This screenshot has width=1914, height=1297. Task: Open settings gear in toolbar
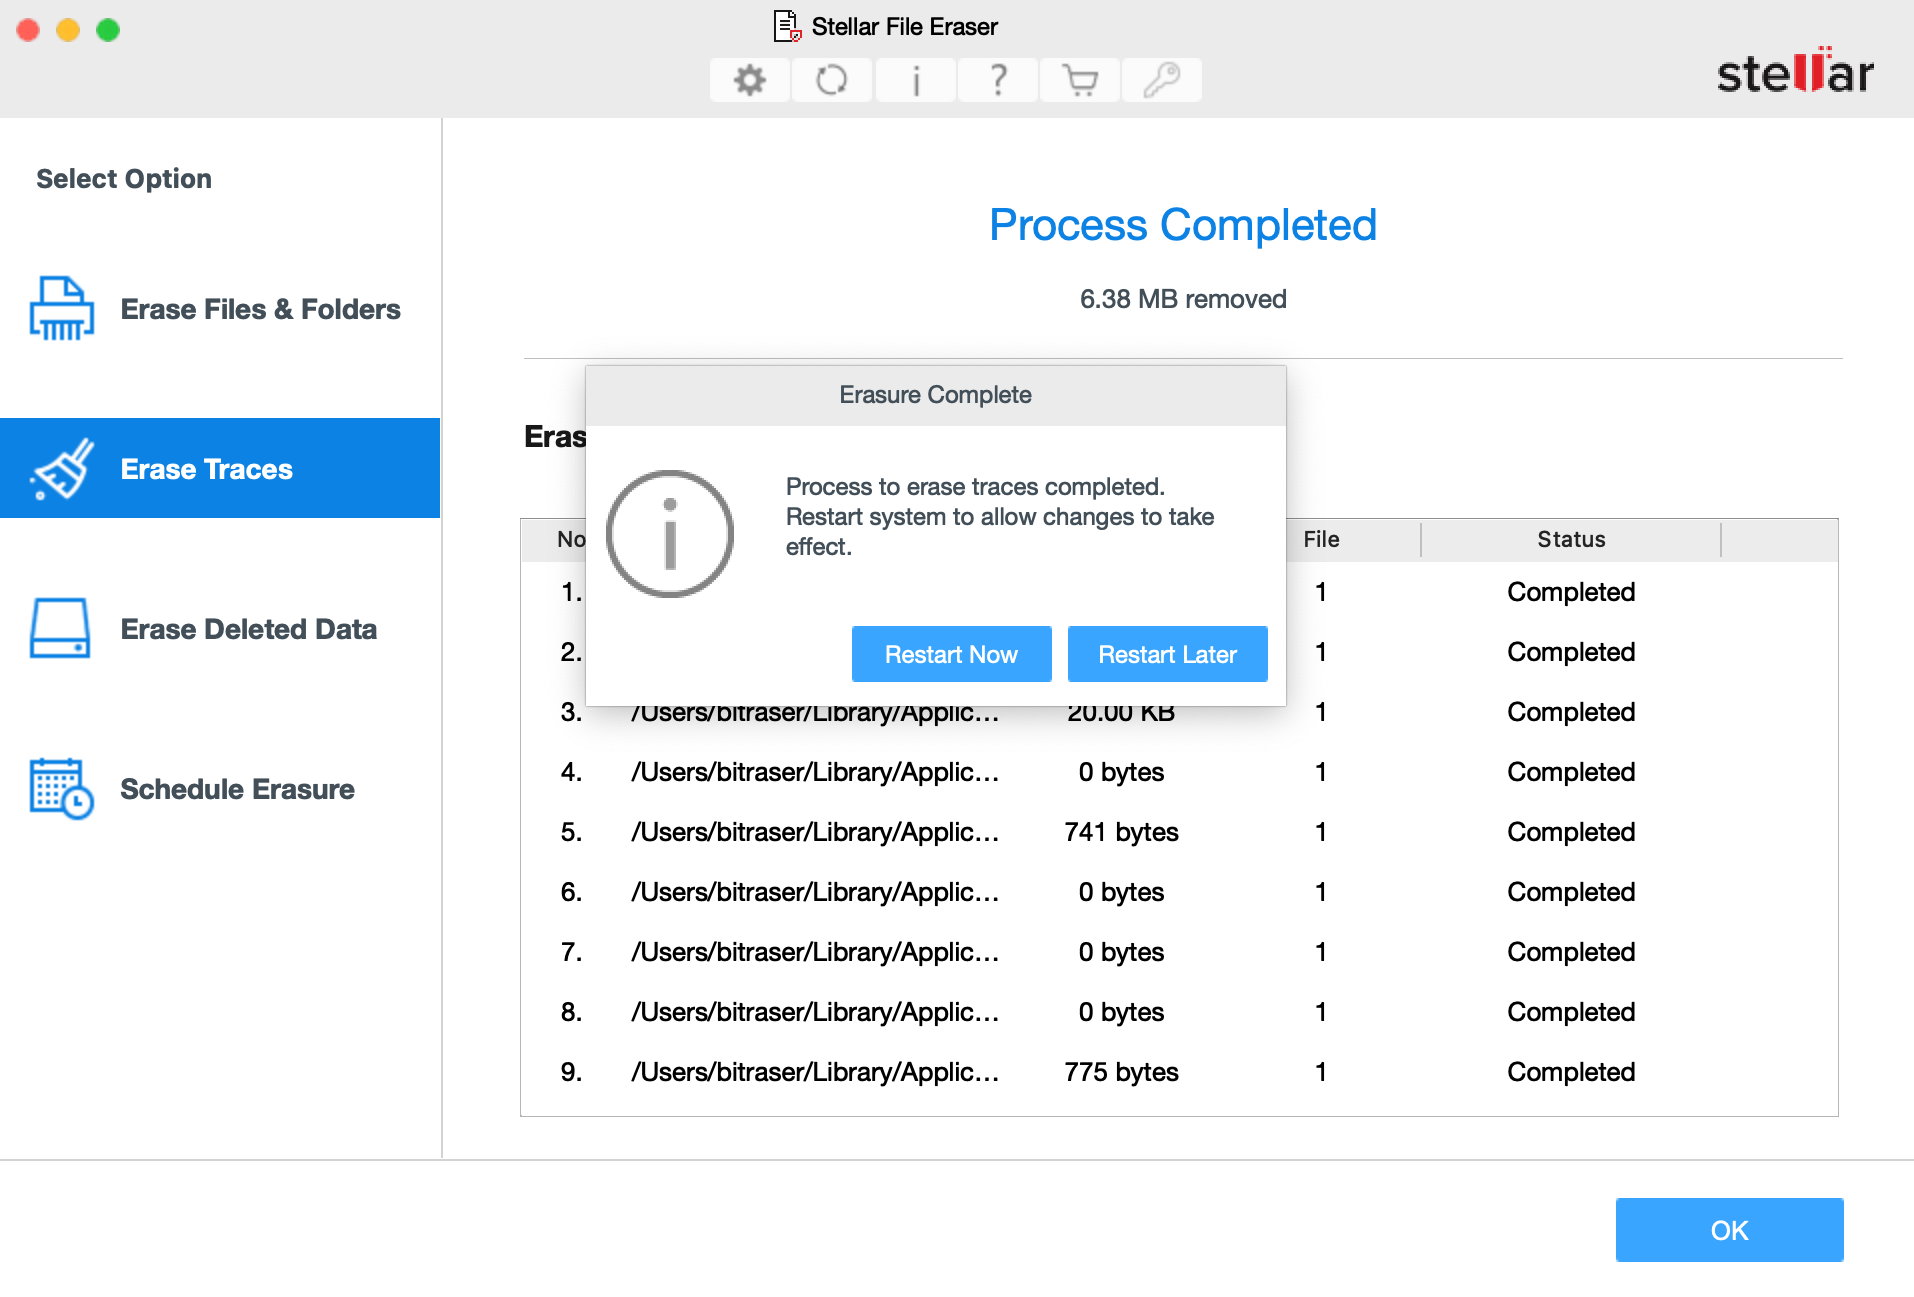(x=750, y=80)
